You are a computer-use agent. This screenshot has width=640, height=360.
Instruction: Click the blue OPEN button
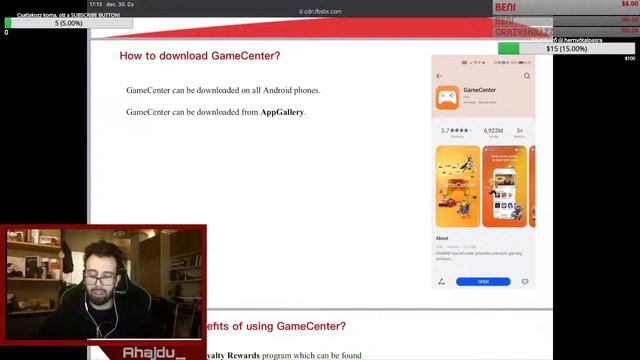point(483,282)
